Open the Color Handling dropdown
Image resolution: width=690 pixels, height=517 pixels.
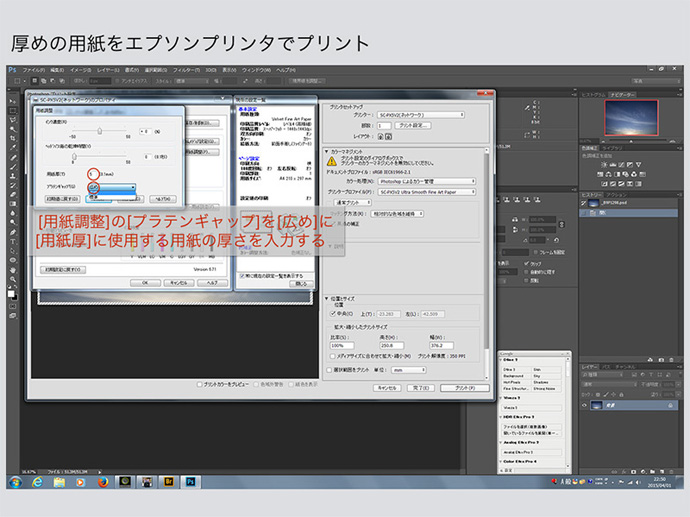pyautogui.click(x=427, y=181)
